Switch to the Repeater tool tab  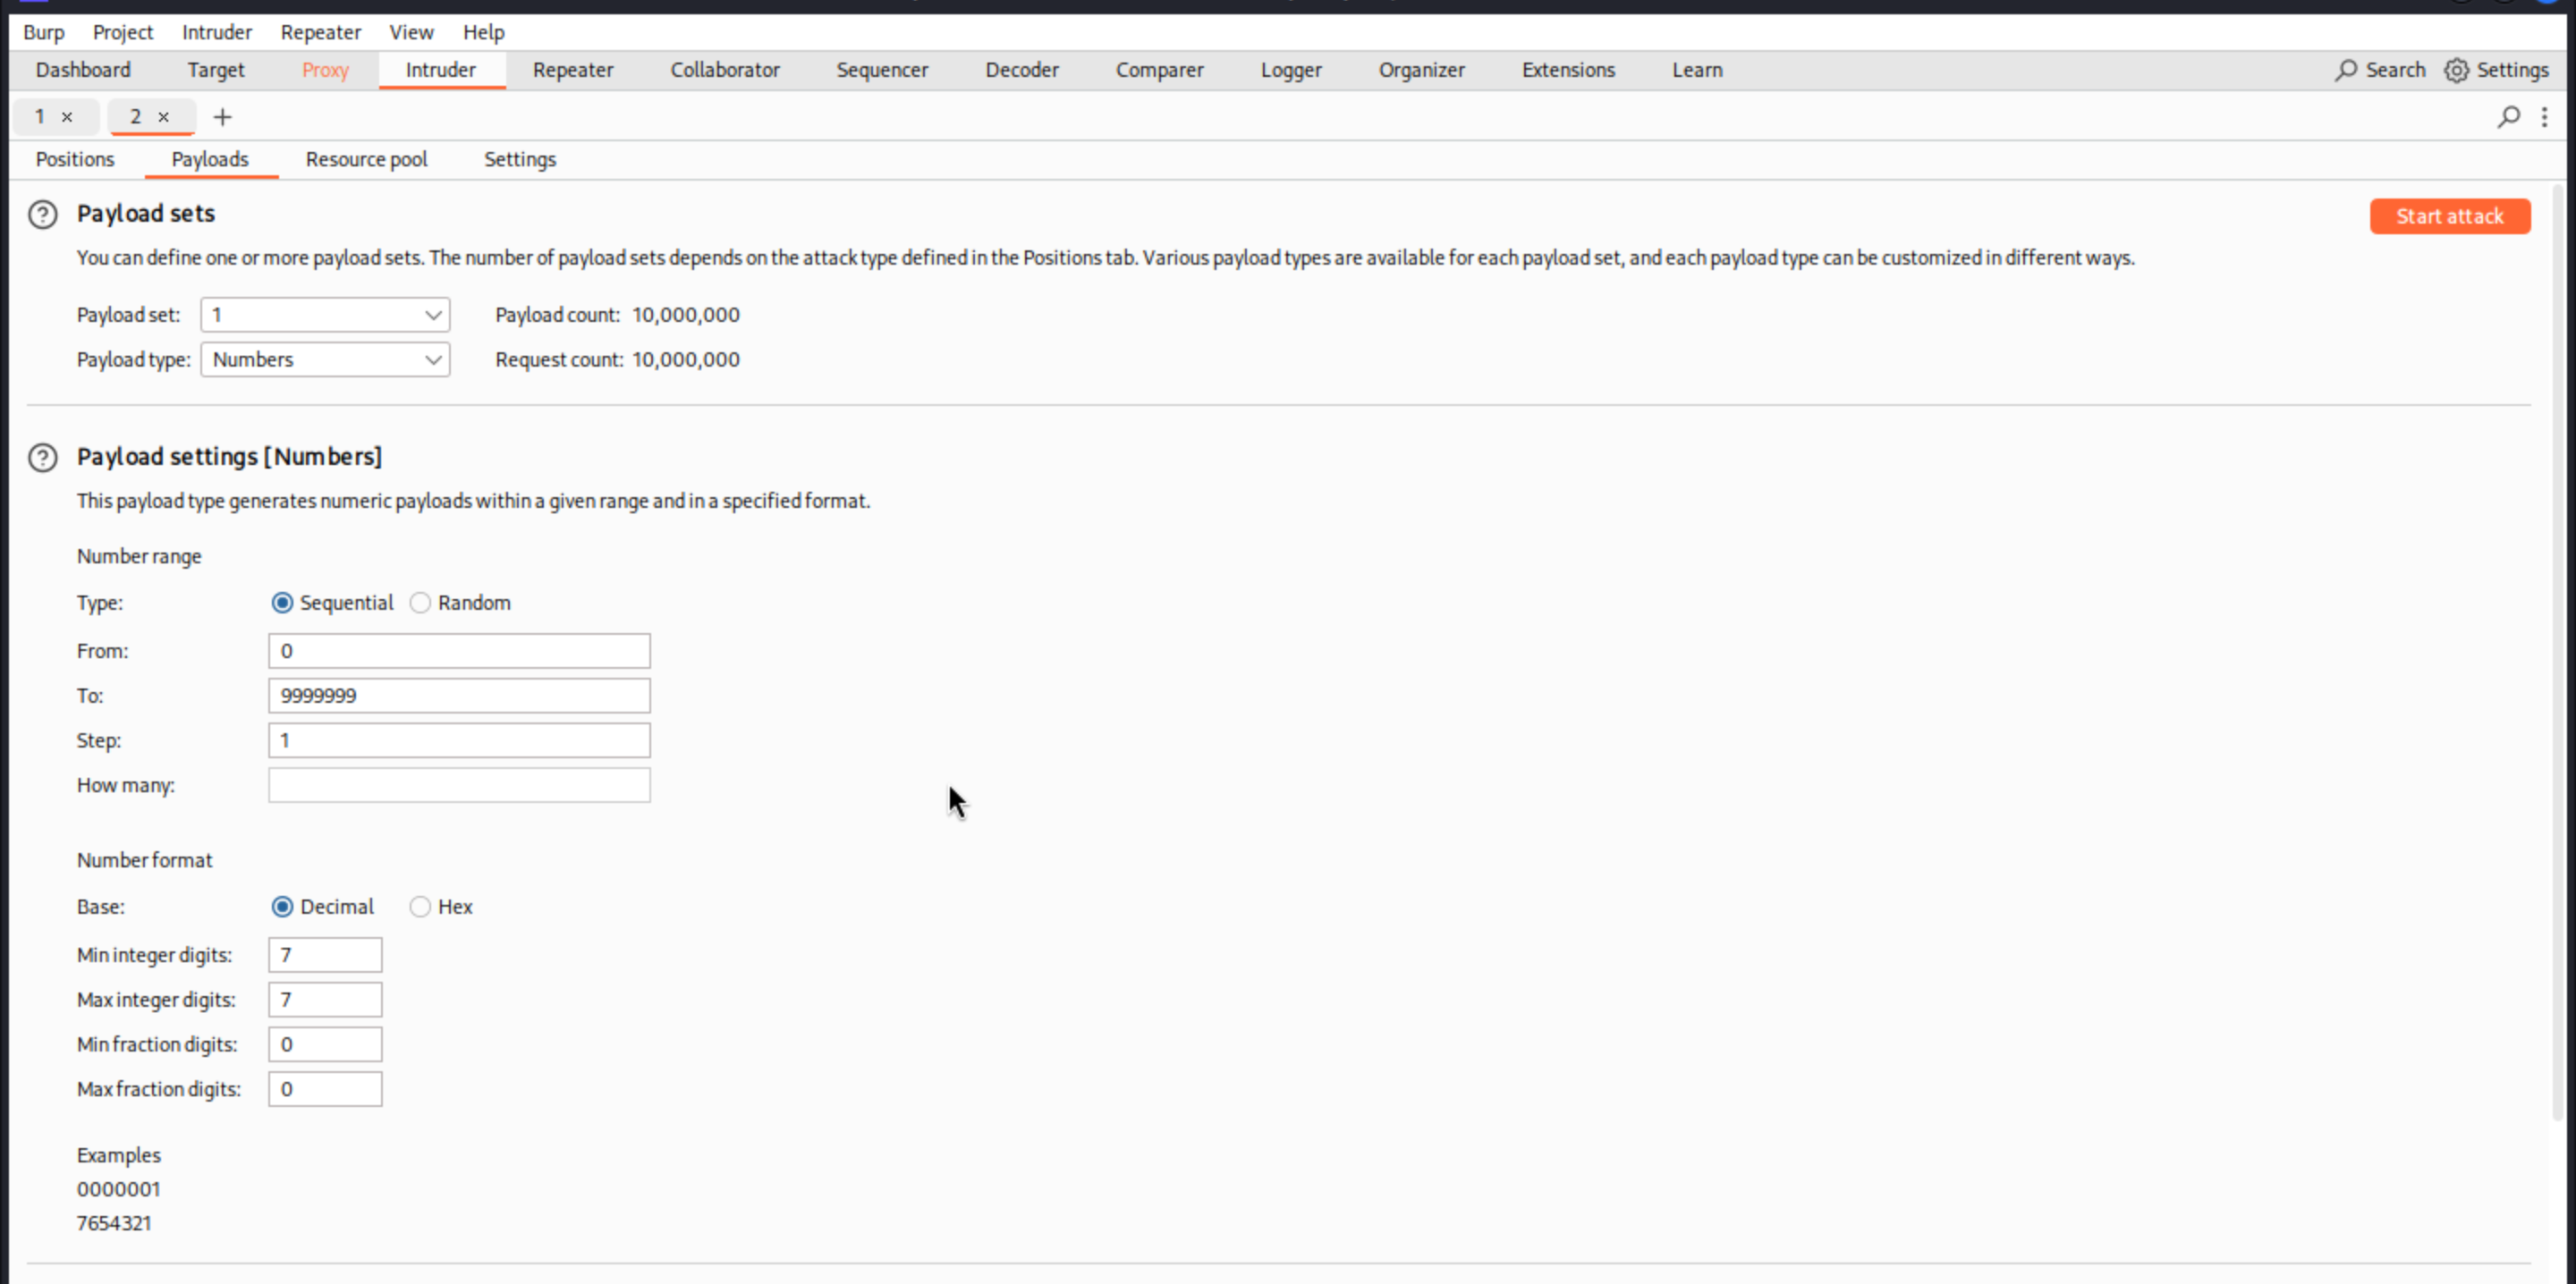pyautogui.click(x=572, y=70)
